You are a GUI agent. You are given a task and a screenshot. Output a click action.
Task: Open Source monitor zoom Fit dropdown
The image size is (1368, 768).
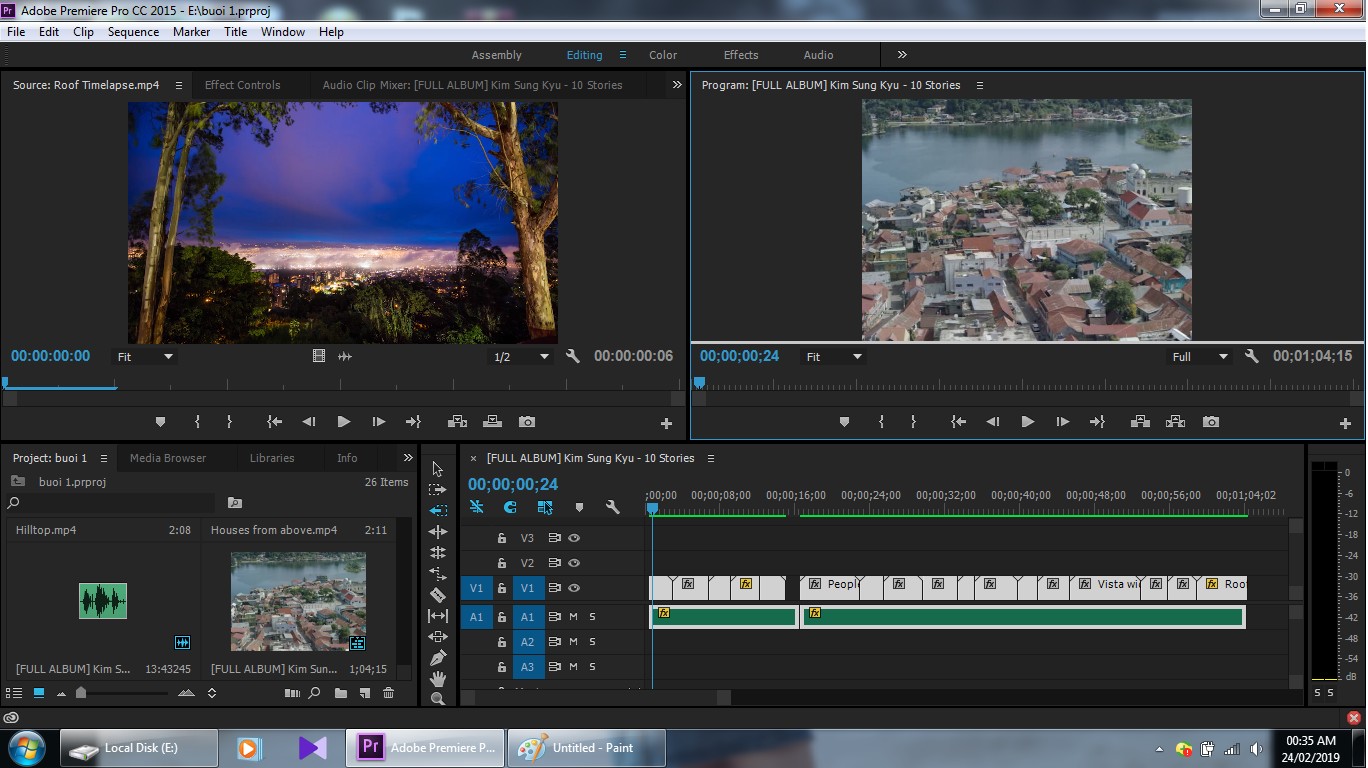(144, 357)
